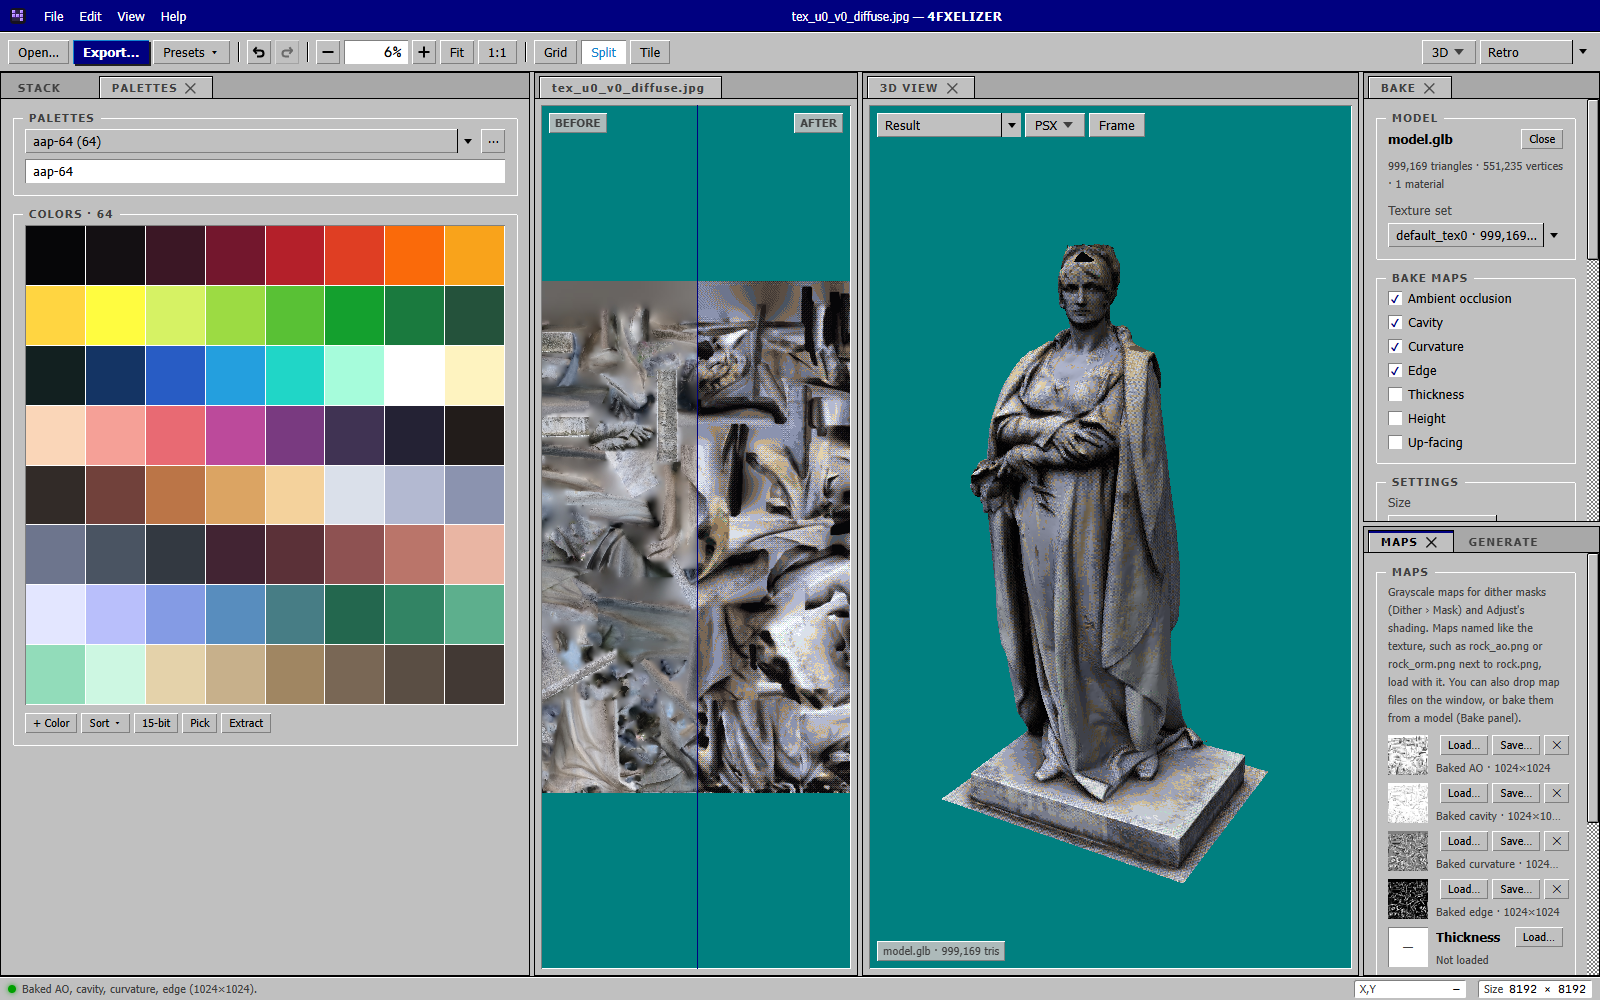
Task: Open the File menu
Action: tap(54, 16)
